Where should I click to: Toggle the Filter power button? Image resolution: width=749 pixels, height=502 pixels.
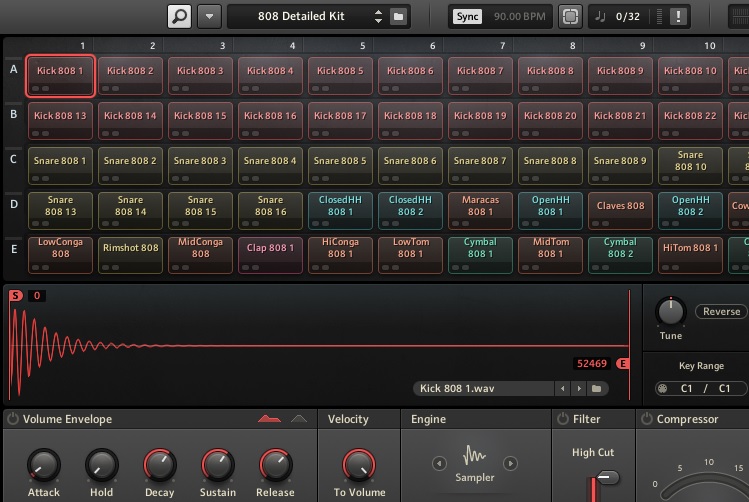pos(563,419)
